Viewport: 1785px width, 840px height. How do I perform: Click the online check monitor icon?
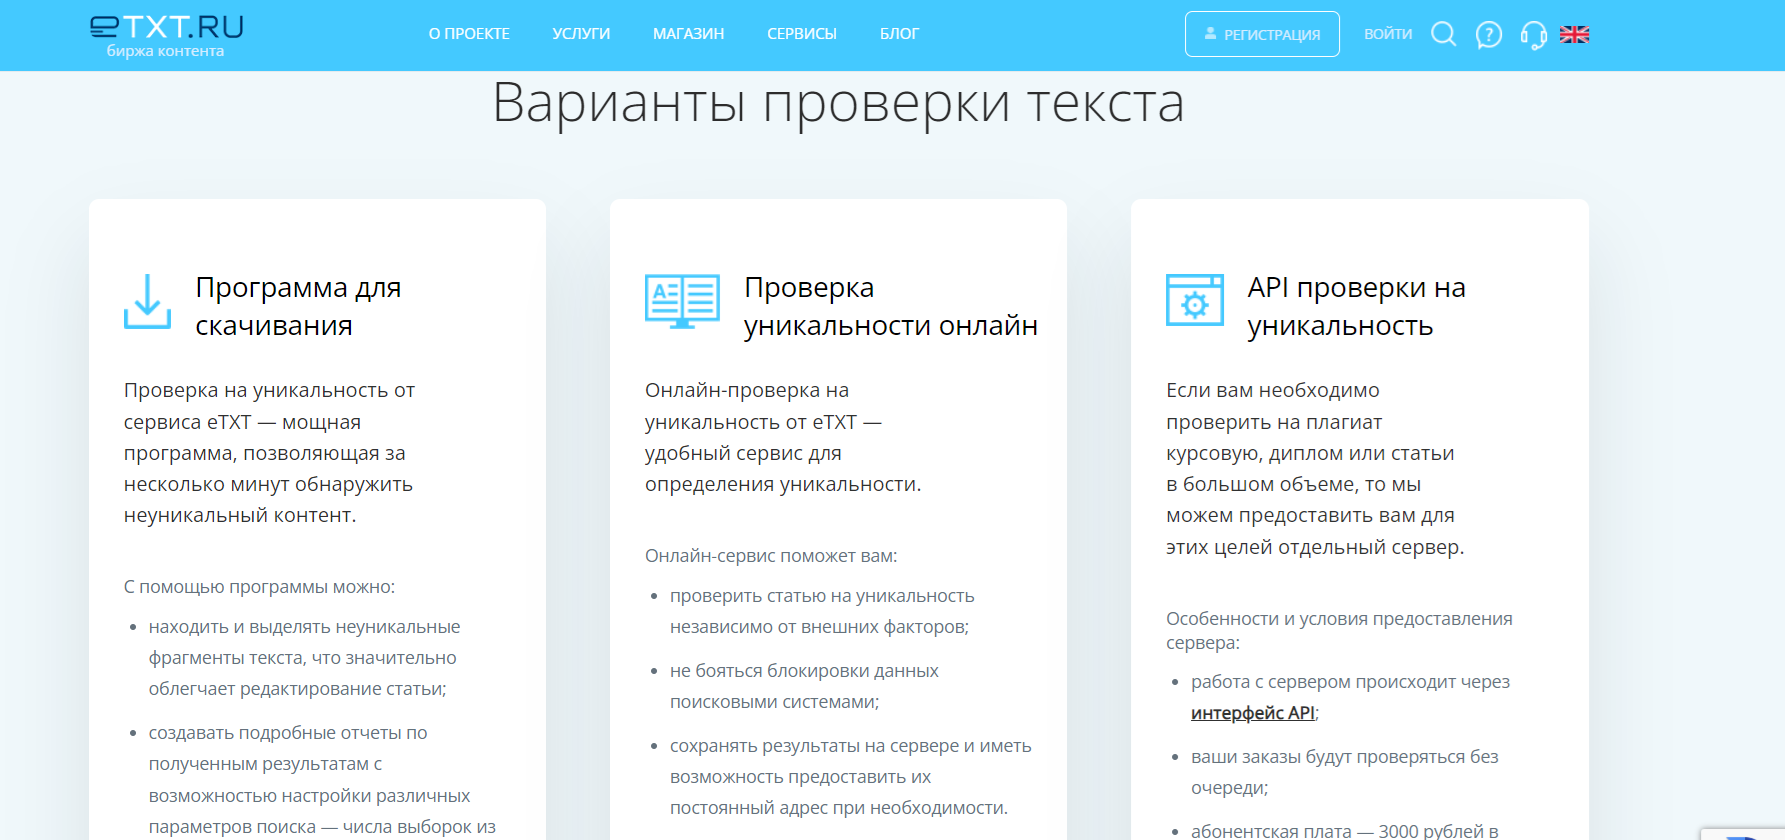683,301
